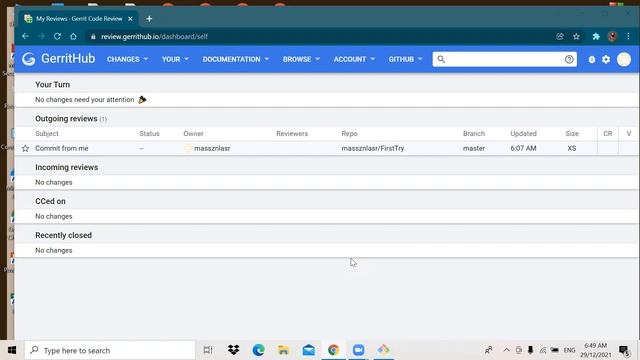Click the Subject column header
Viewport: 640px width, 360px height.
pos(47,134)
